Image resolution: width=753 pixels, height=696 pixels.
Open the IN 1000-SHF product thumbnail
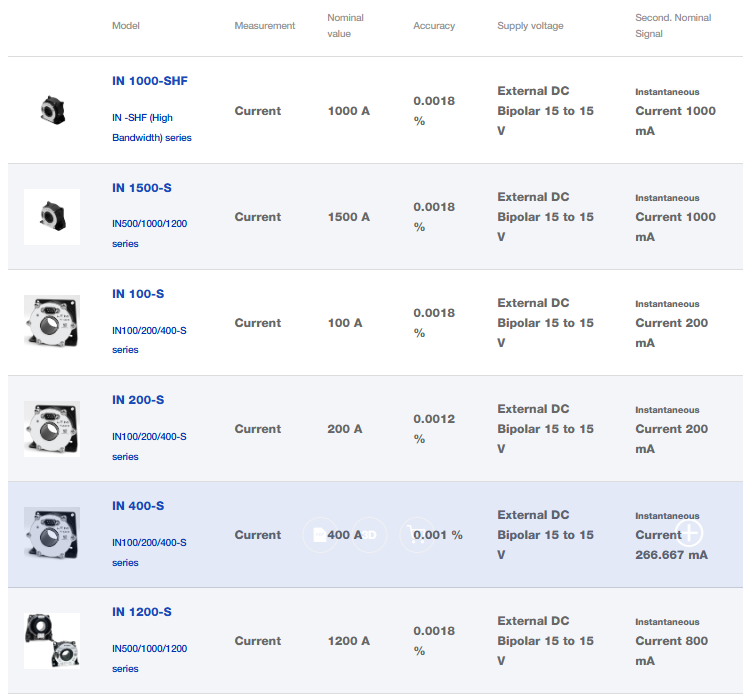(52, 110)
